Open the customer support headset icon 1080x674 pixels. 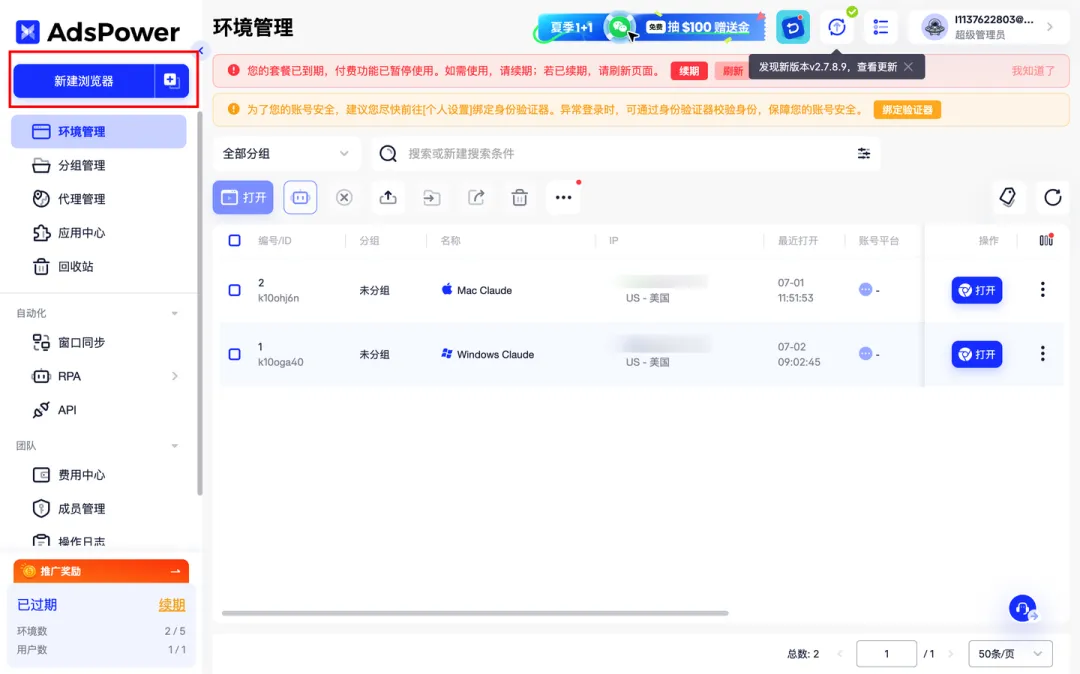coord(1021,608)
